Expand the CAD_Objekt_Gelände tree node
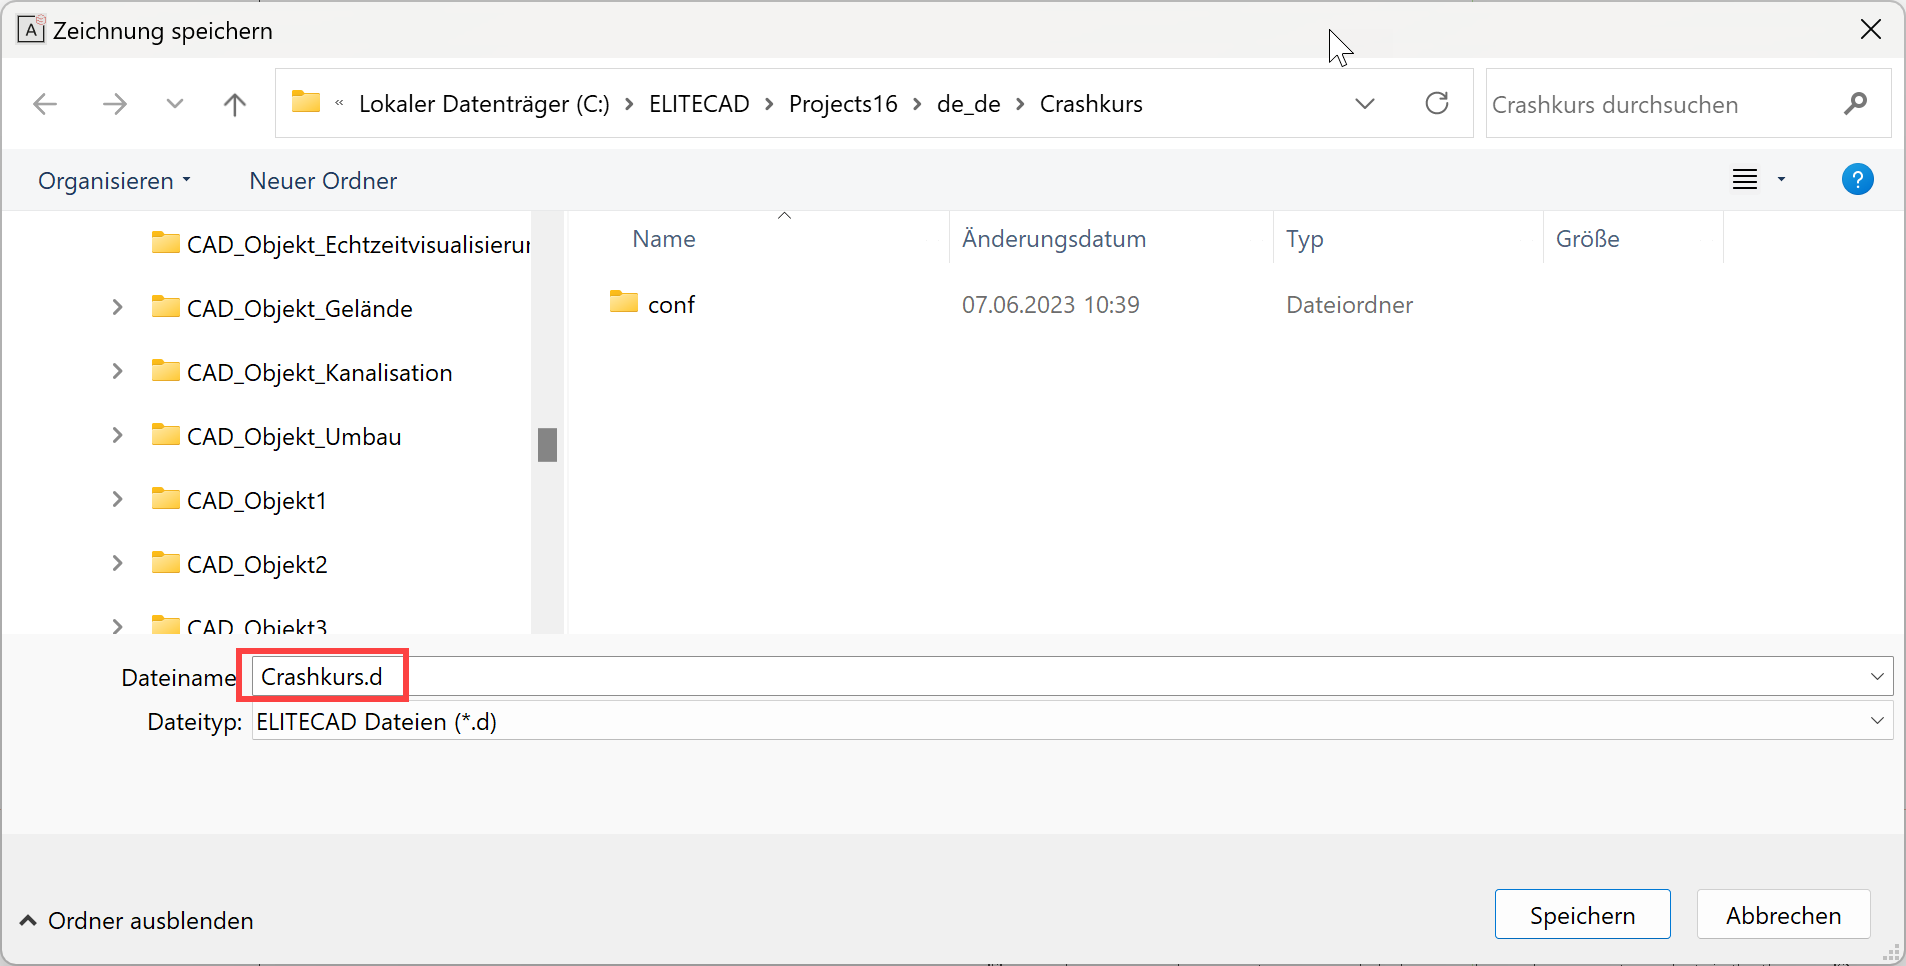 coord(118,307)
